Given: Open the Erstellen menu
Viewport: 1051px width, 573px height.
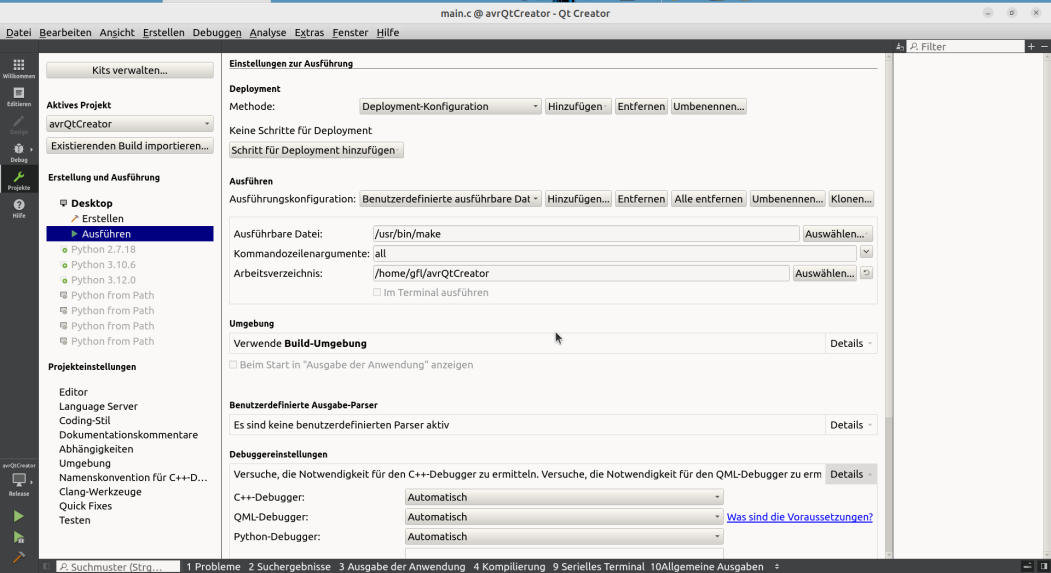Looking at the screenshot, I should (x=164, y=32).
